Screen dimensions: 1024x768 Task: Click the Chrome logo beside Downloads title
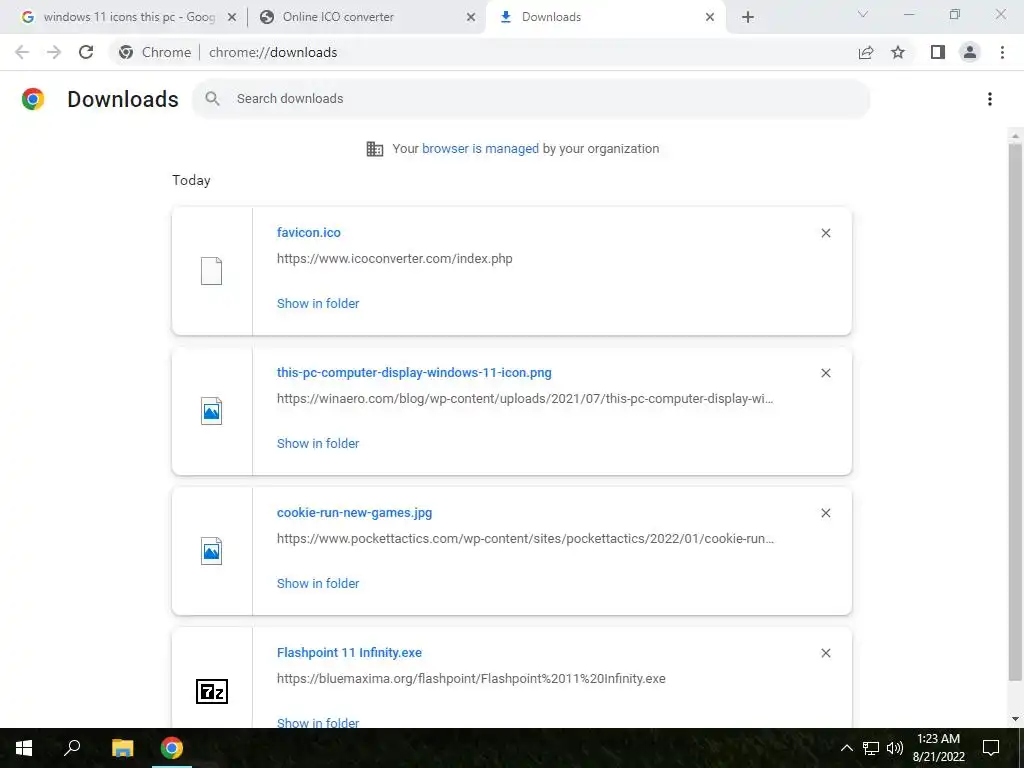[33, 99]
